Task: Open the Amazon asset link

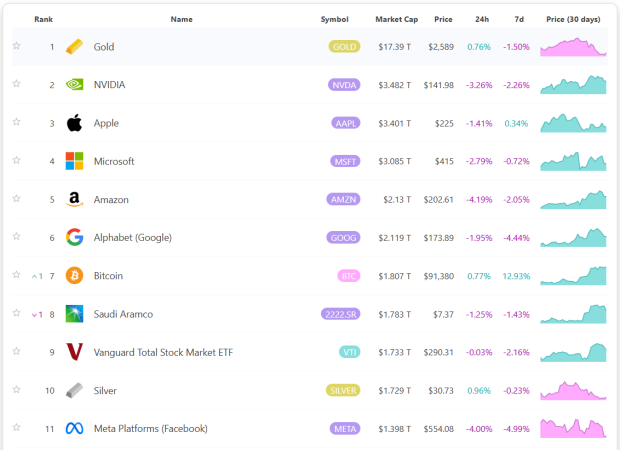Action: point(111,200)
